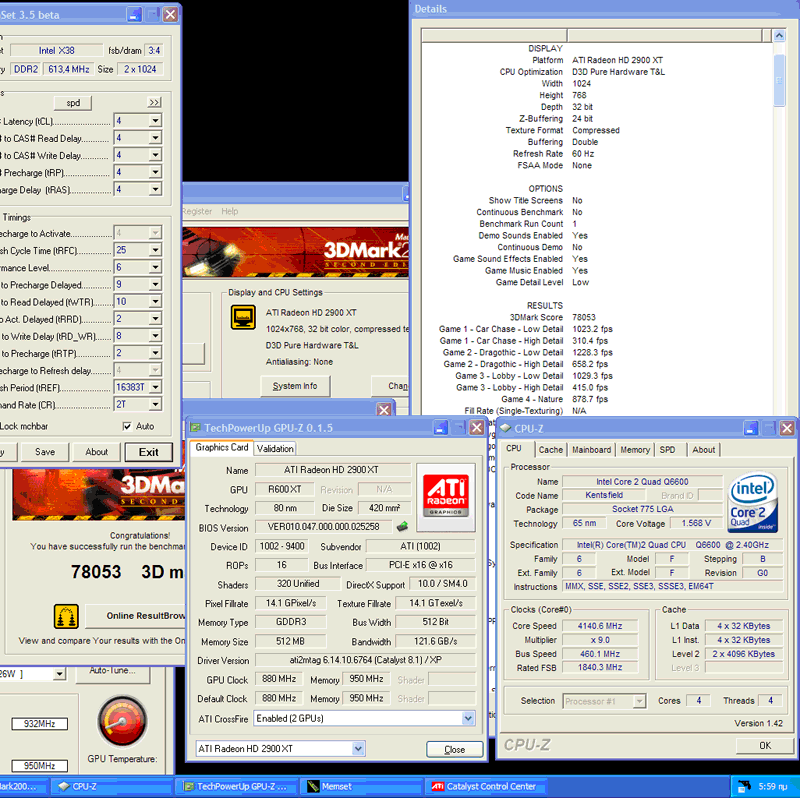Open the RAS# to CAS# Read Delay dropdown
Image resolution: width=800 pixels, height=798 pixels.
tap(155, 138)
